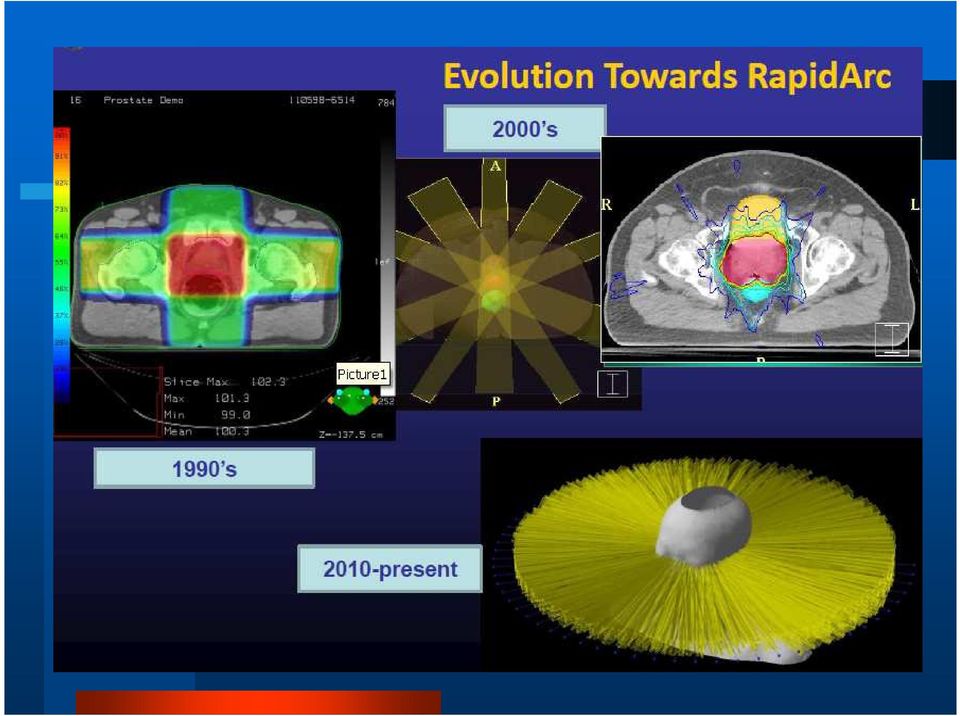Click the scale marker icon in the CT image

pyautogui.click(x=891, y=339)
